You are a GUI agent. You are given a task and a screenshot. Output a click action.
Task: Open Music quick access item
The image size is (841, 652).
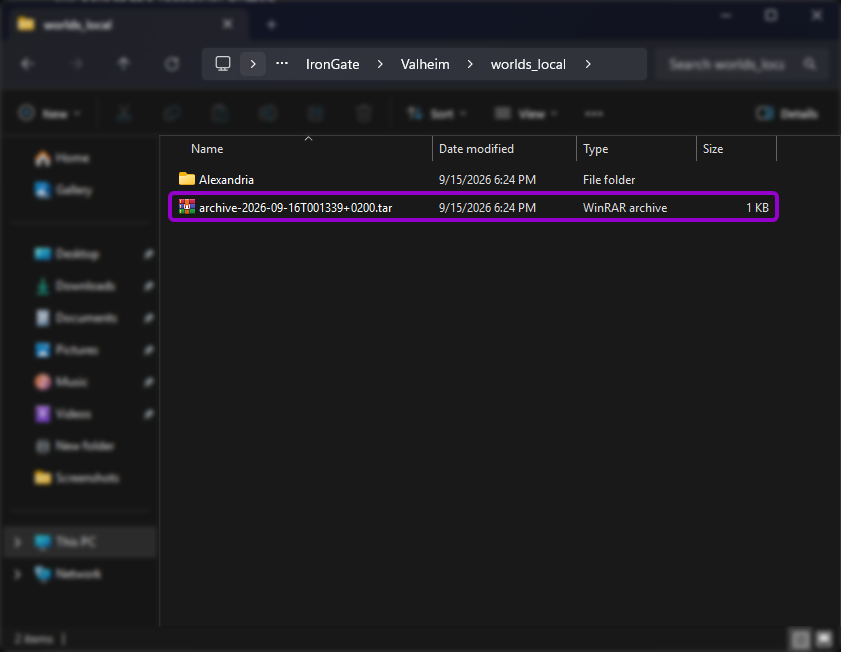click(x=61, y=382)
